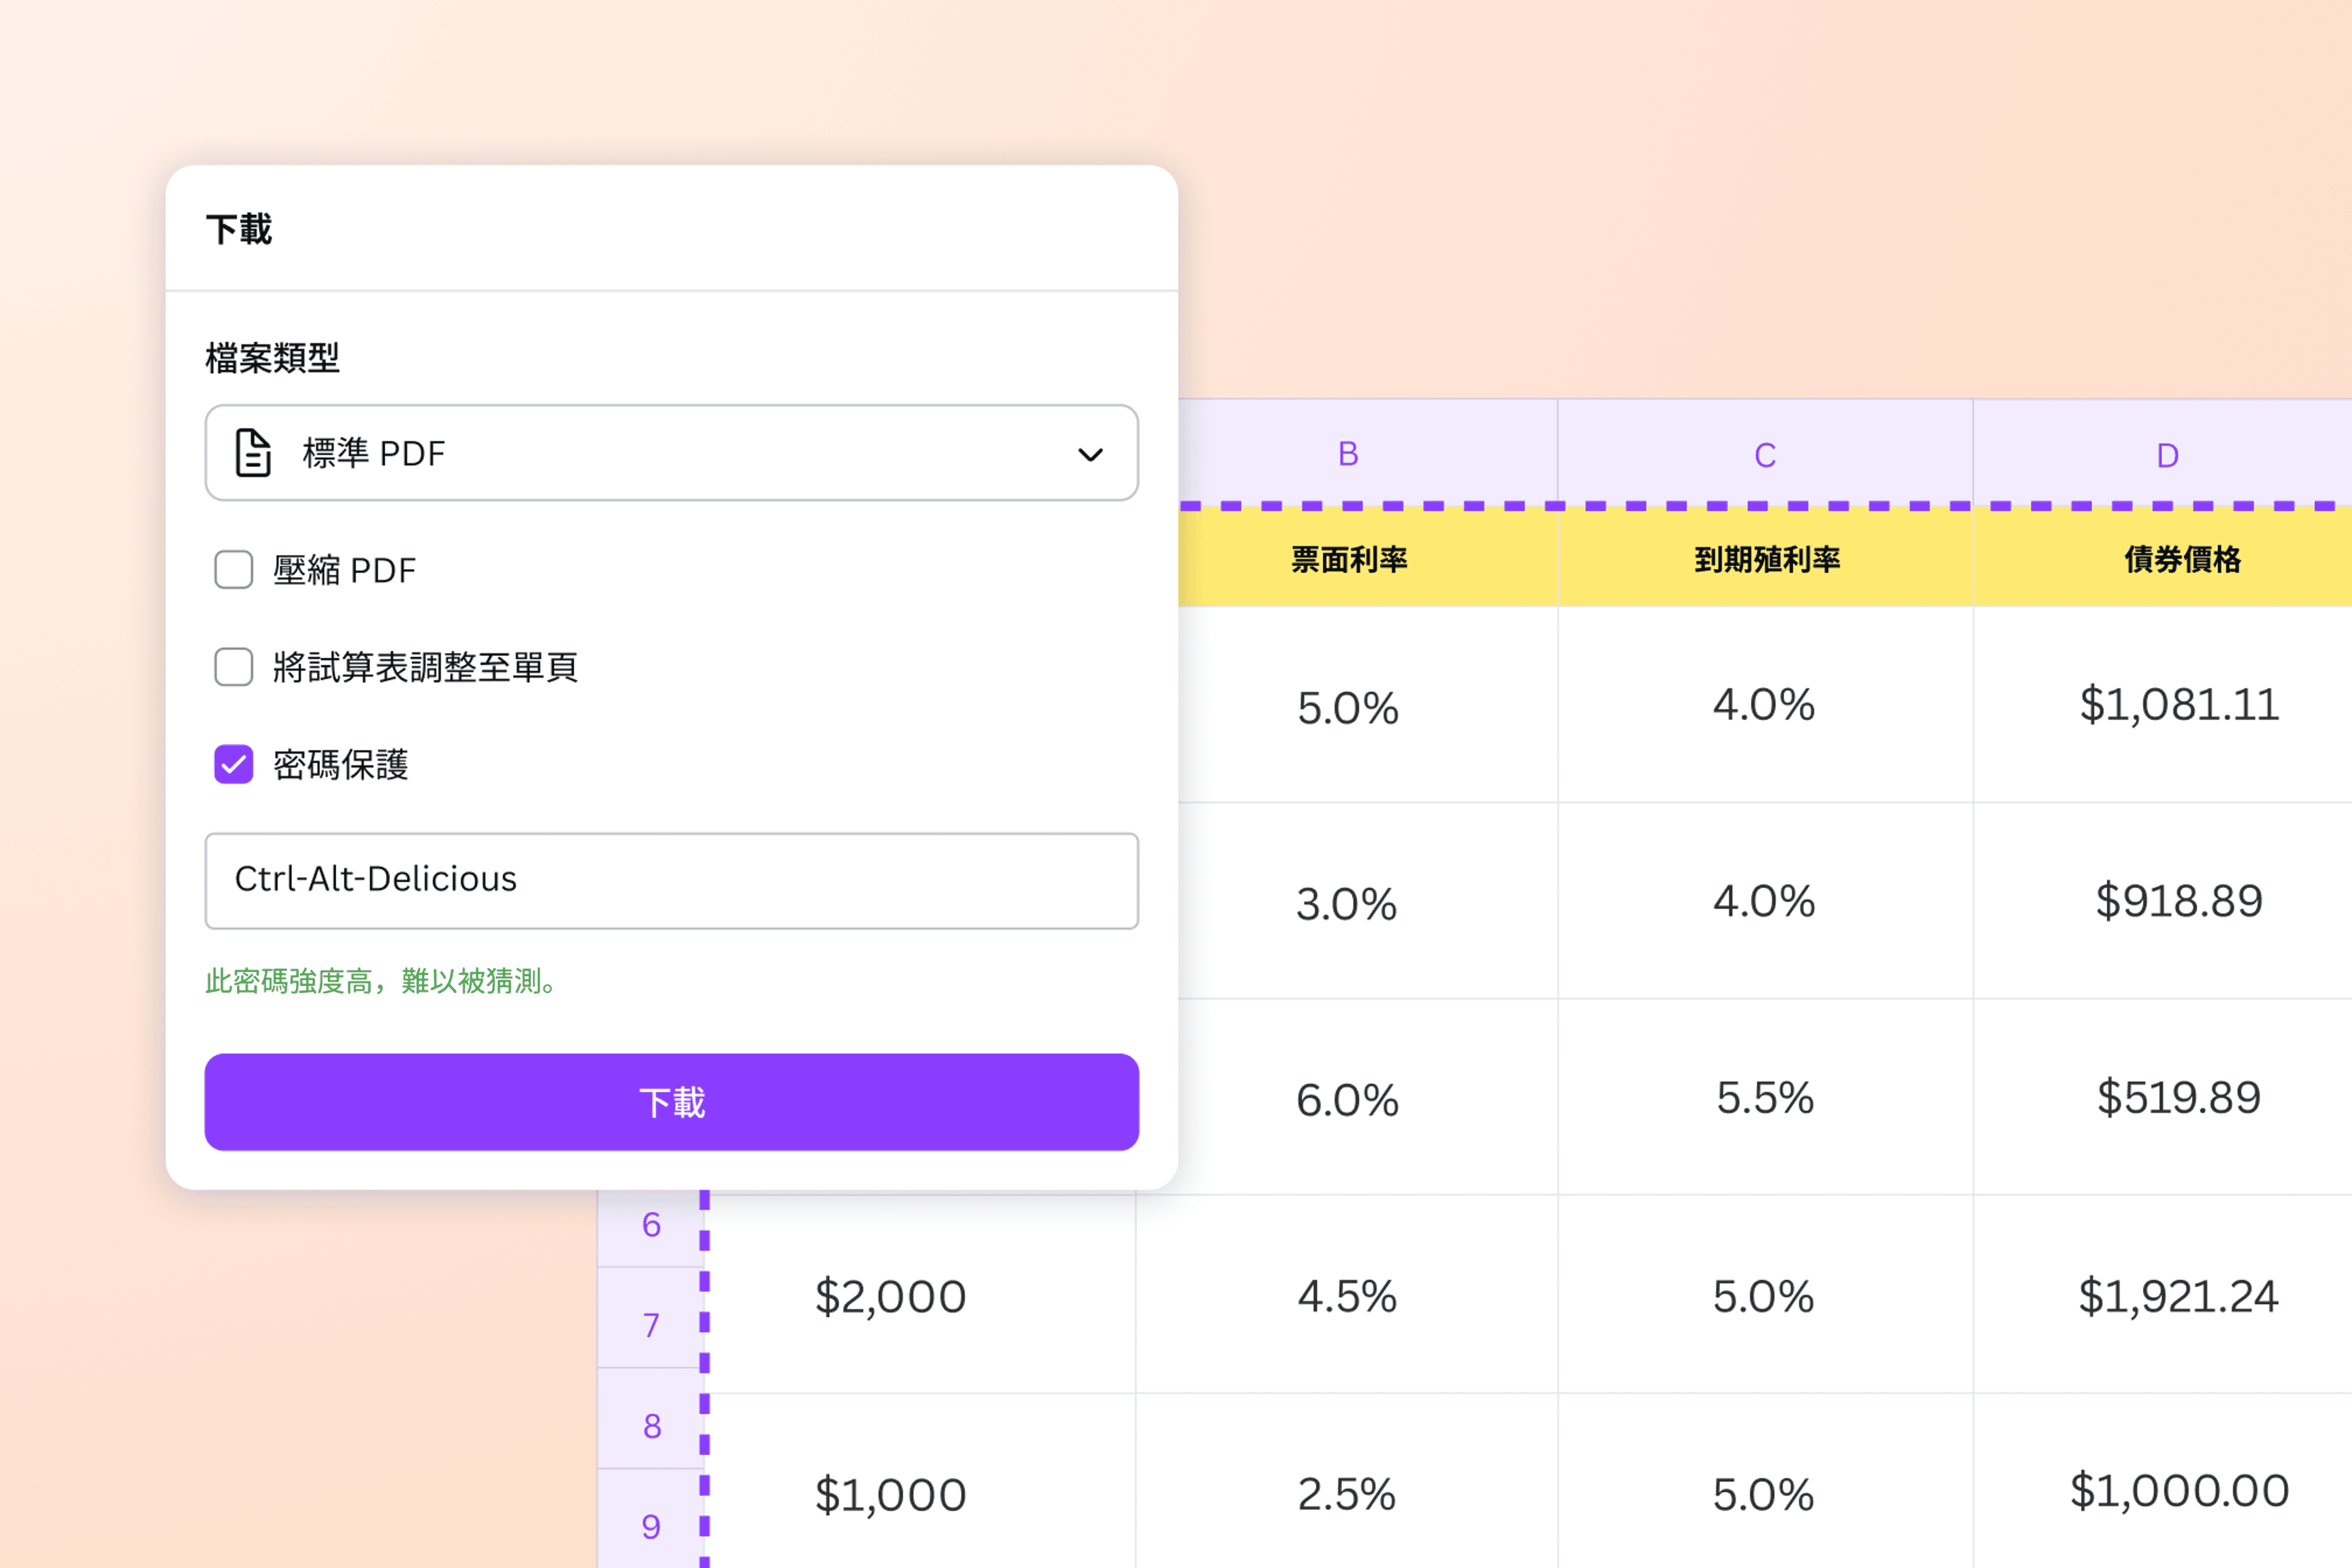The width and height of the screenshot is (2352, 1568).
Task: Tick the 將試算表調整至單頁 checkbox
Action: pos(234,667)
